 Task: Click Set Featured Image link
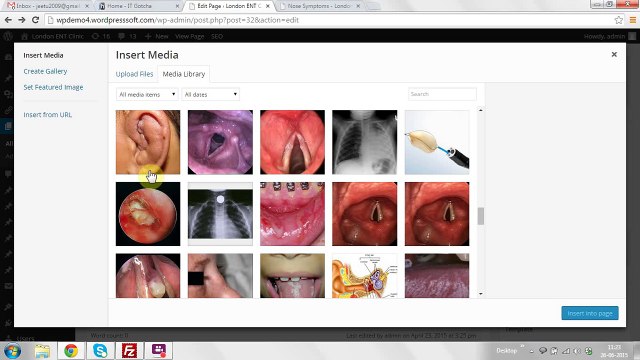(53, 87)
